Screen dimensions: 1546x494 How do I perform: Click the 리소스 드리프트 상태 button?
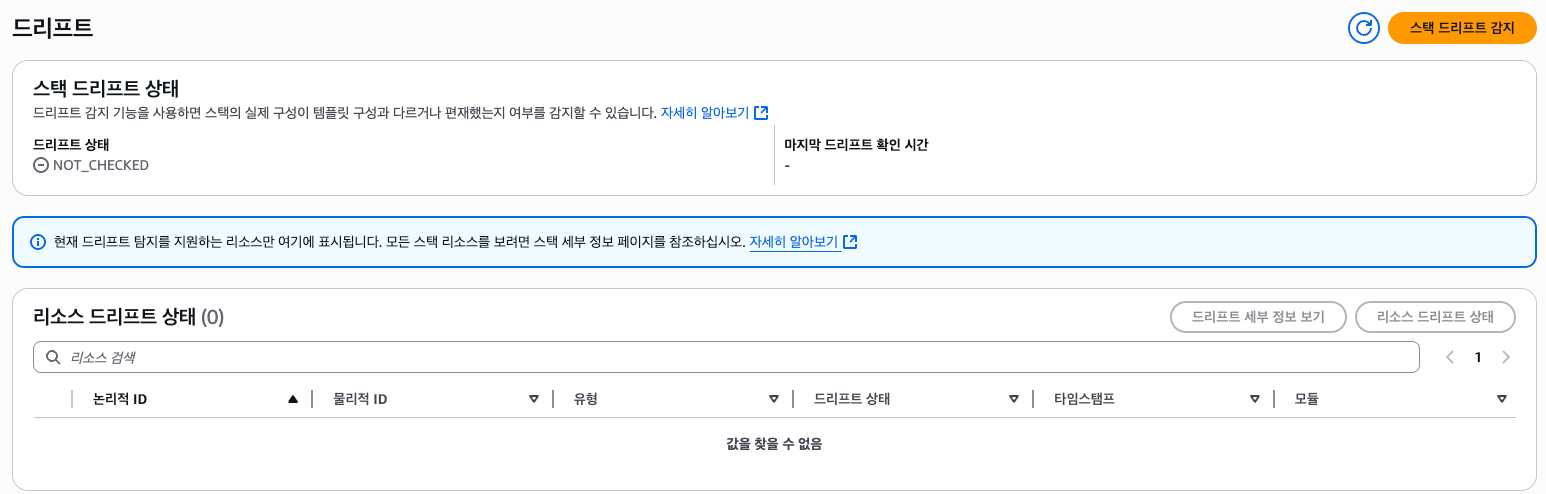(1435, 317)
